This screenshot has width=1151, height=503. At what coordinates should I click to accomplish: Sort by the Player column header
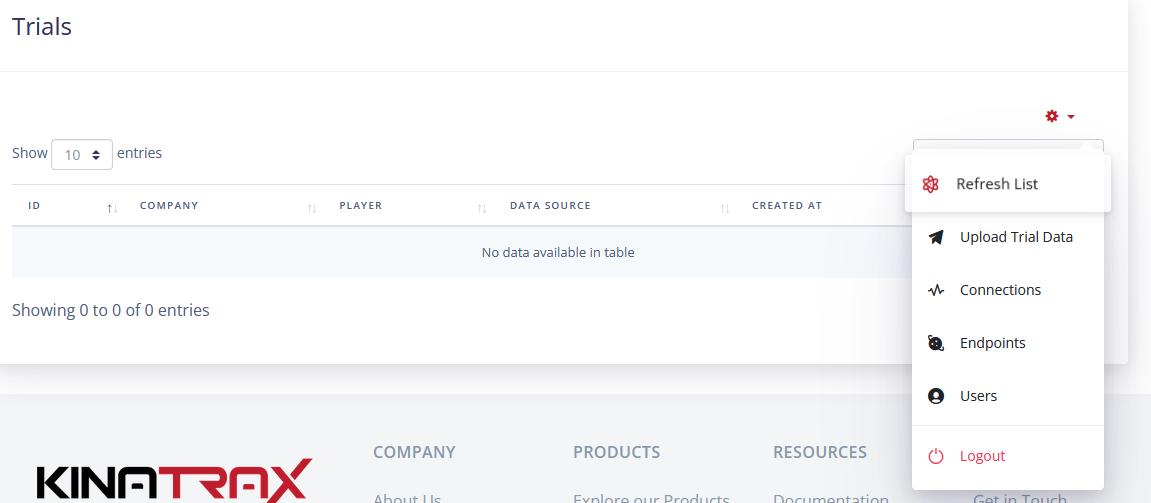tap(361, 206)
